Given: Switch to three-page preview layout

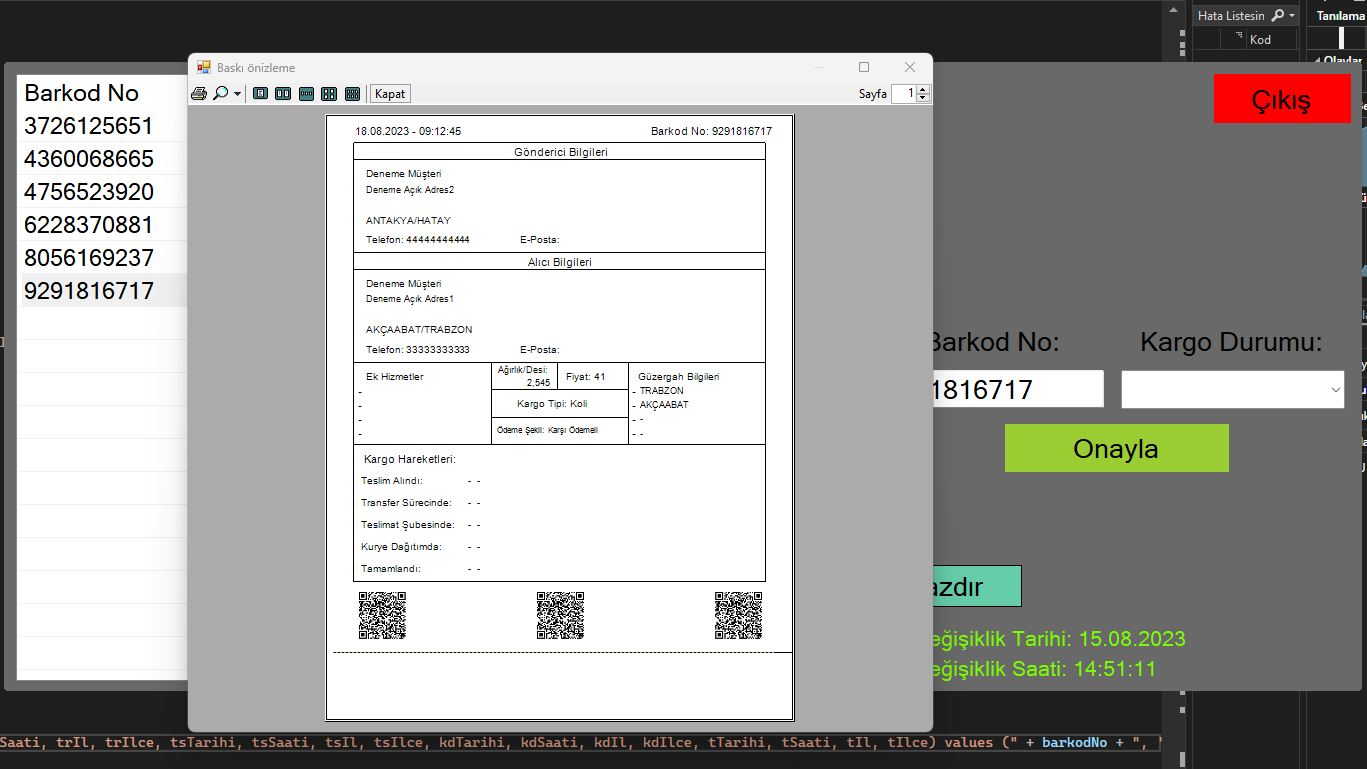Looking at the screenshot, I should (x=306, y=93).
